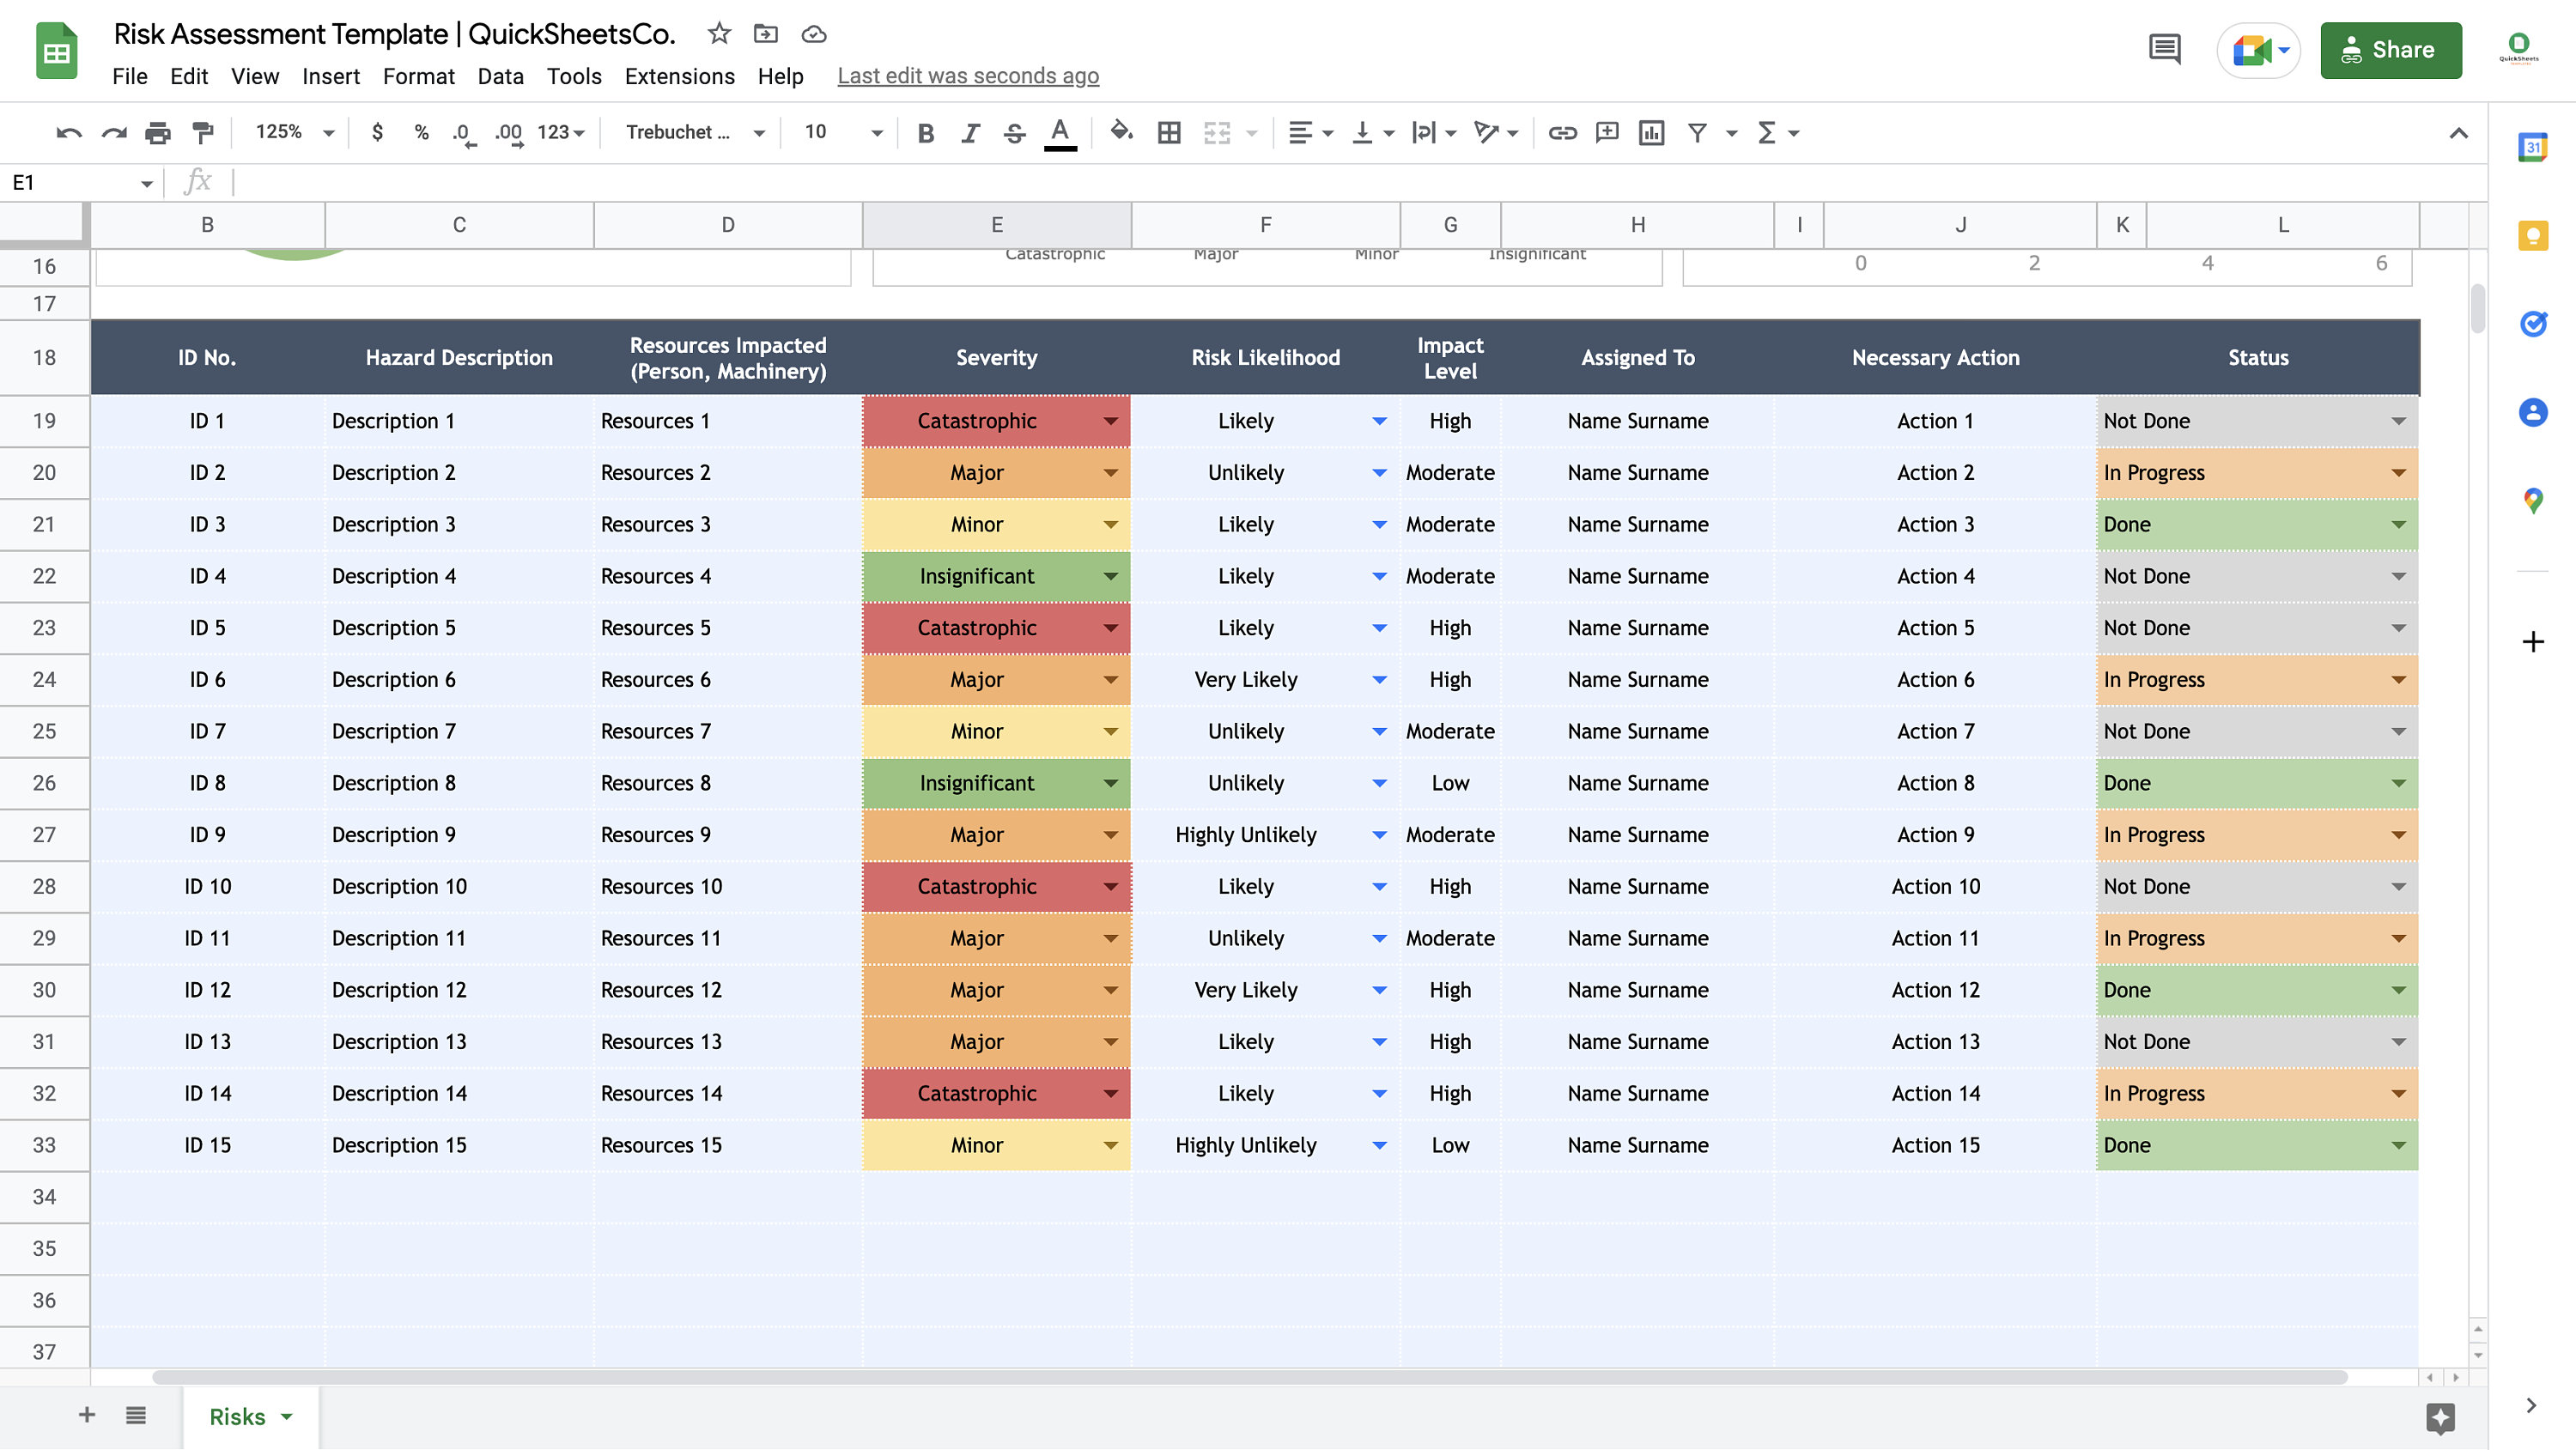The height and width of the screenshot is (1450, 2576).
Task: Open version history via Last edit link
Action: [968, 75]
